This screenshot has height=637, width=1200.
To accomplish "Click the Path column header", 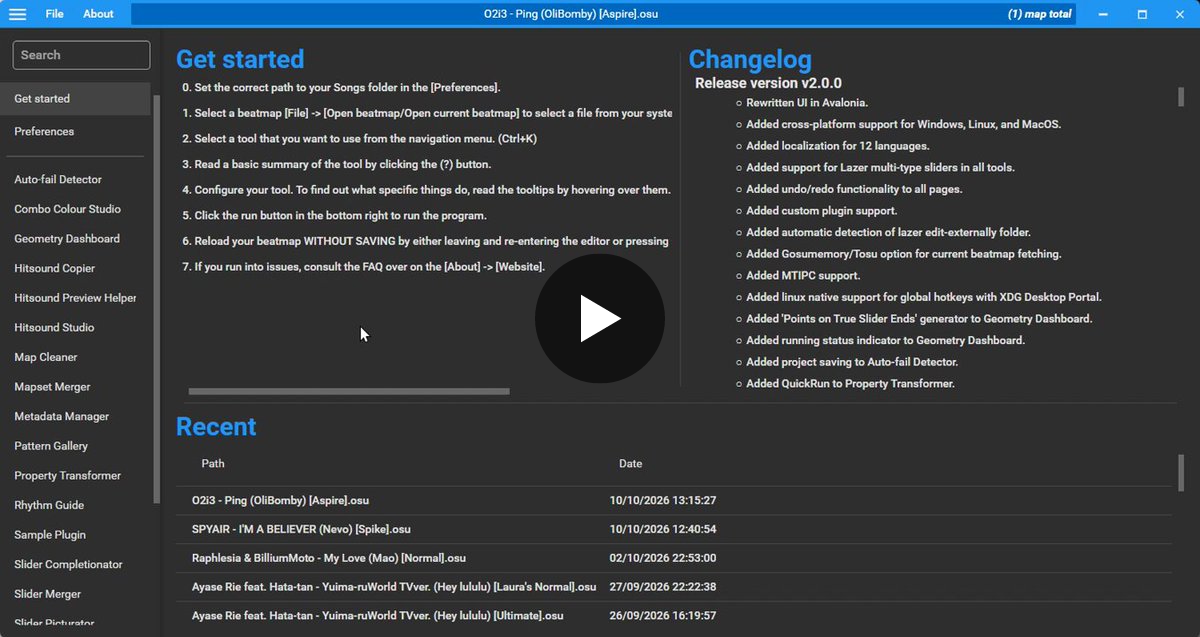I will [213, 464].
